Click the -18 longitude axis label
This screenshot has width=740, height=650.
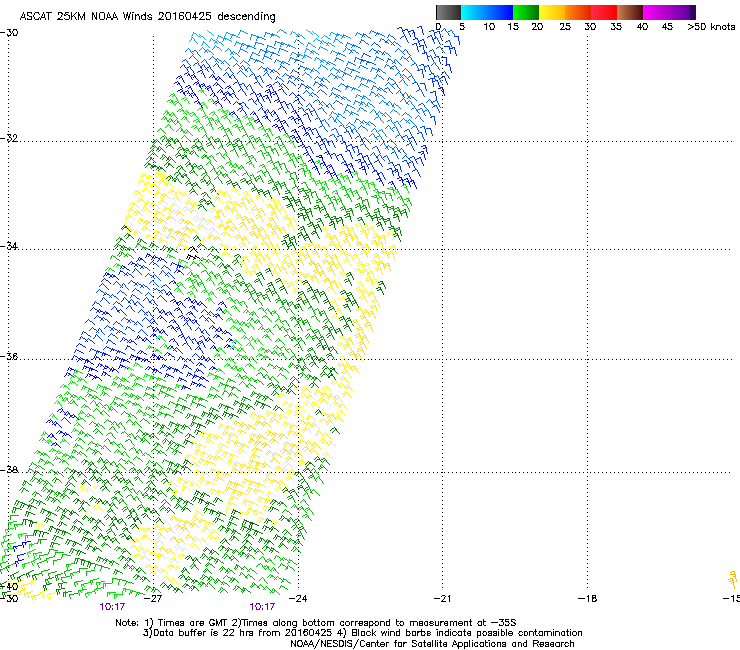point(588,599)
